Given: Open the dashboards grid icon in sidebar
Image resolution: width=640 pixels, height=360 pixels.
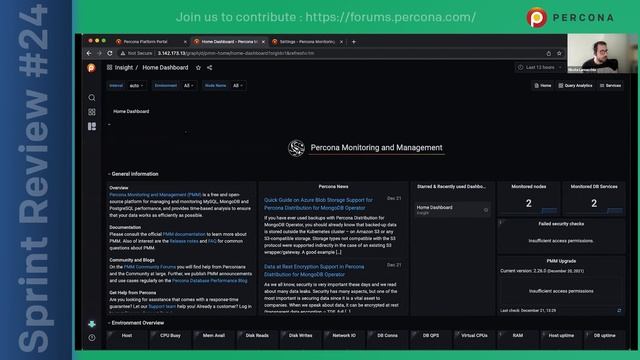Looking at the screenshot, I should (92, 112).
